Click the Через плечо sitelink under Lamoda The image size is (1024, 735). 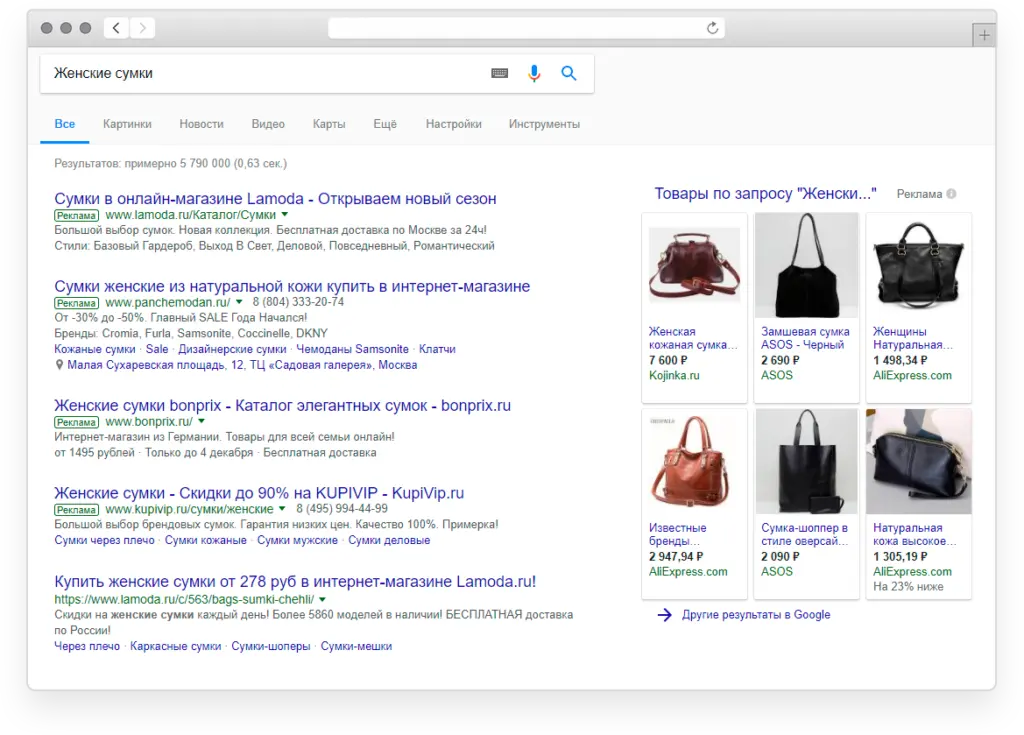[x=87, y=646]
